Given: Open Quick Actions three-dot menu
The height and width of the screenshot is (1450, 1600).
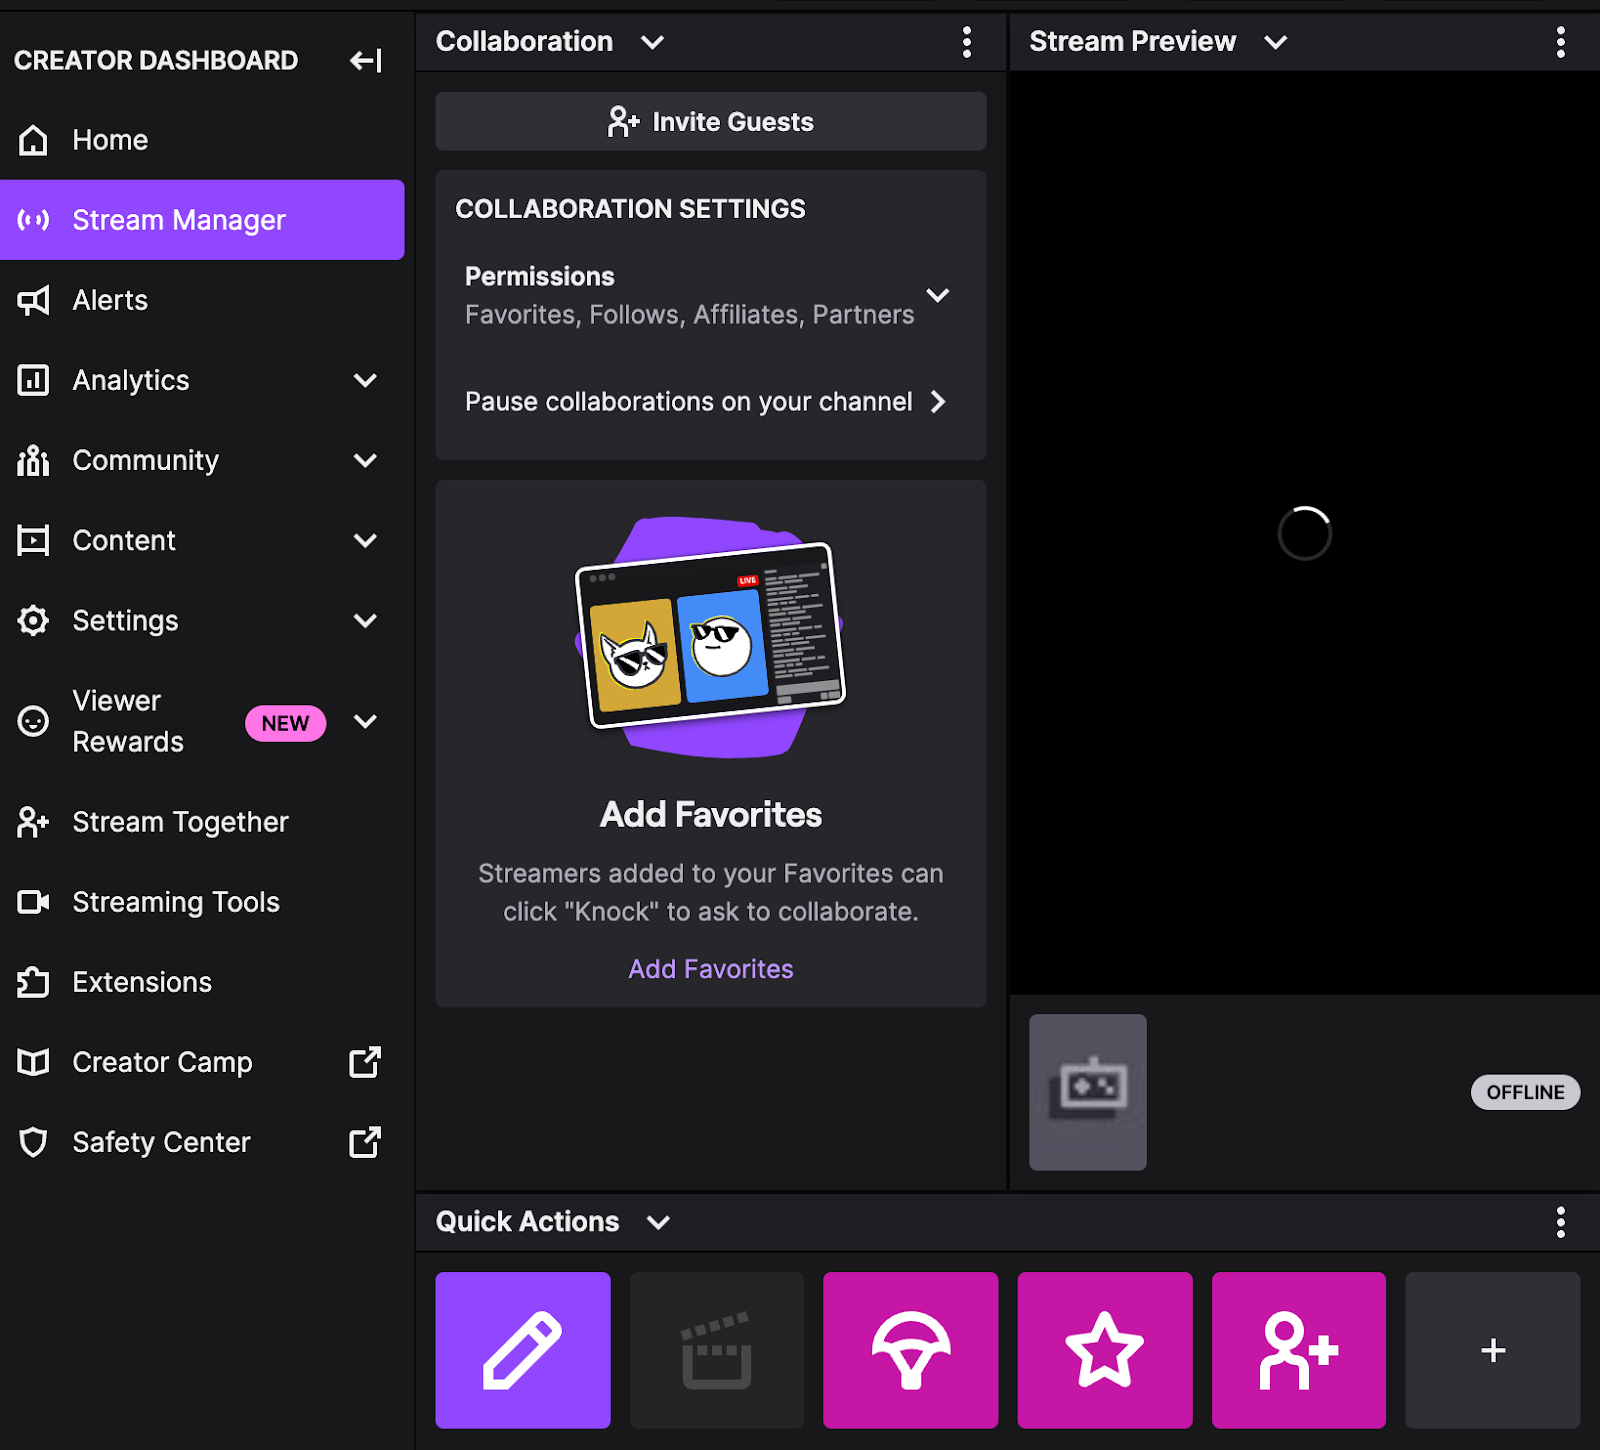Looking at the screenshot, I should point(1561,1222).
